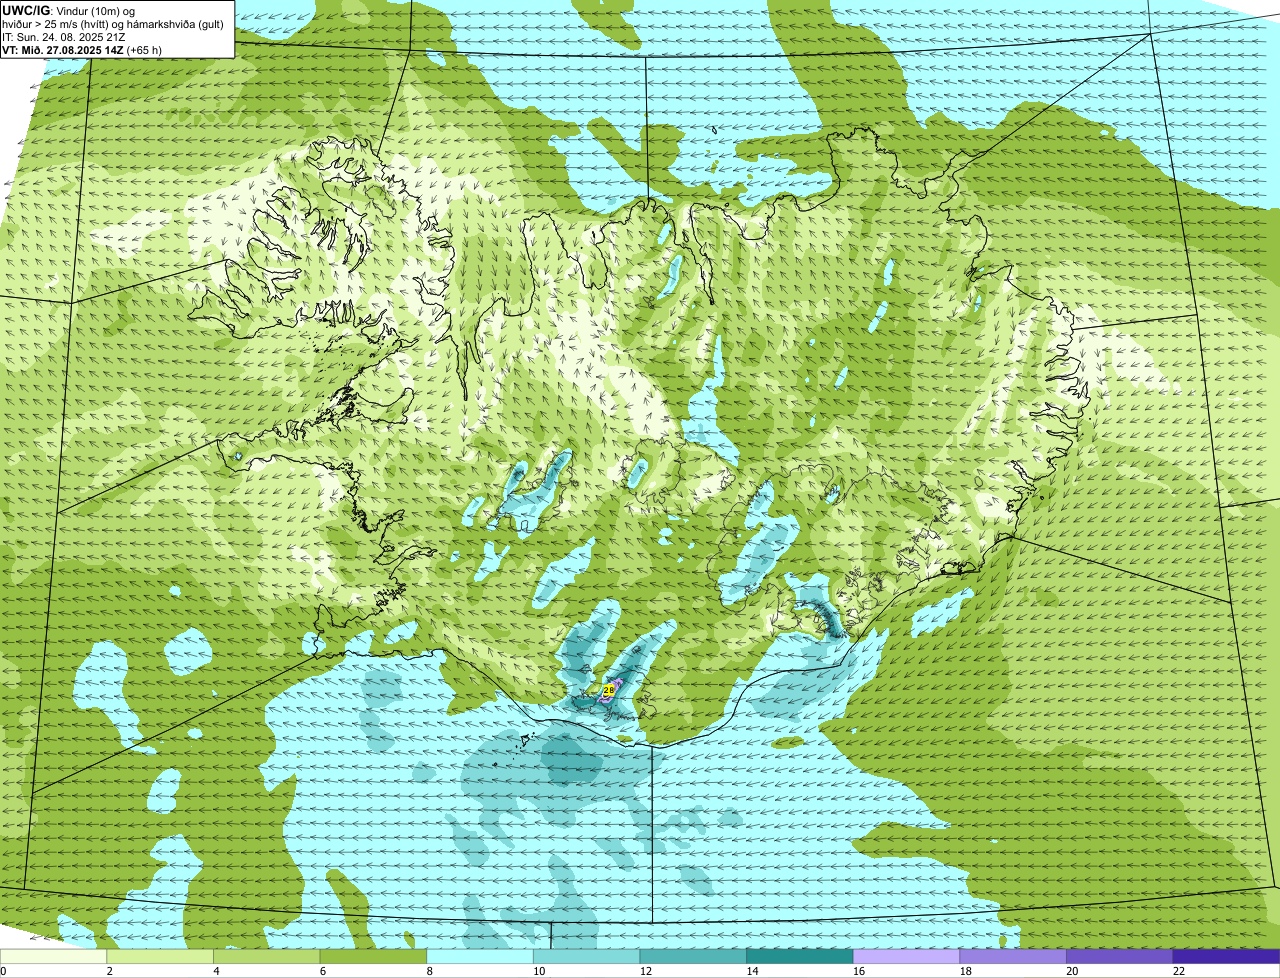Viewport: 1280px width, 978px height.
Task: Click the 'hviður > 25 m/s' legend line
Action: [113, 24]
